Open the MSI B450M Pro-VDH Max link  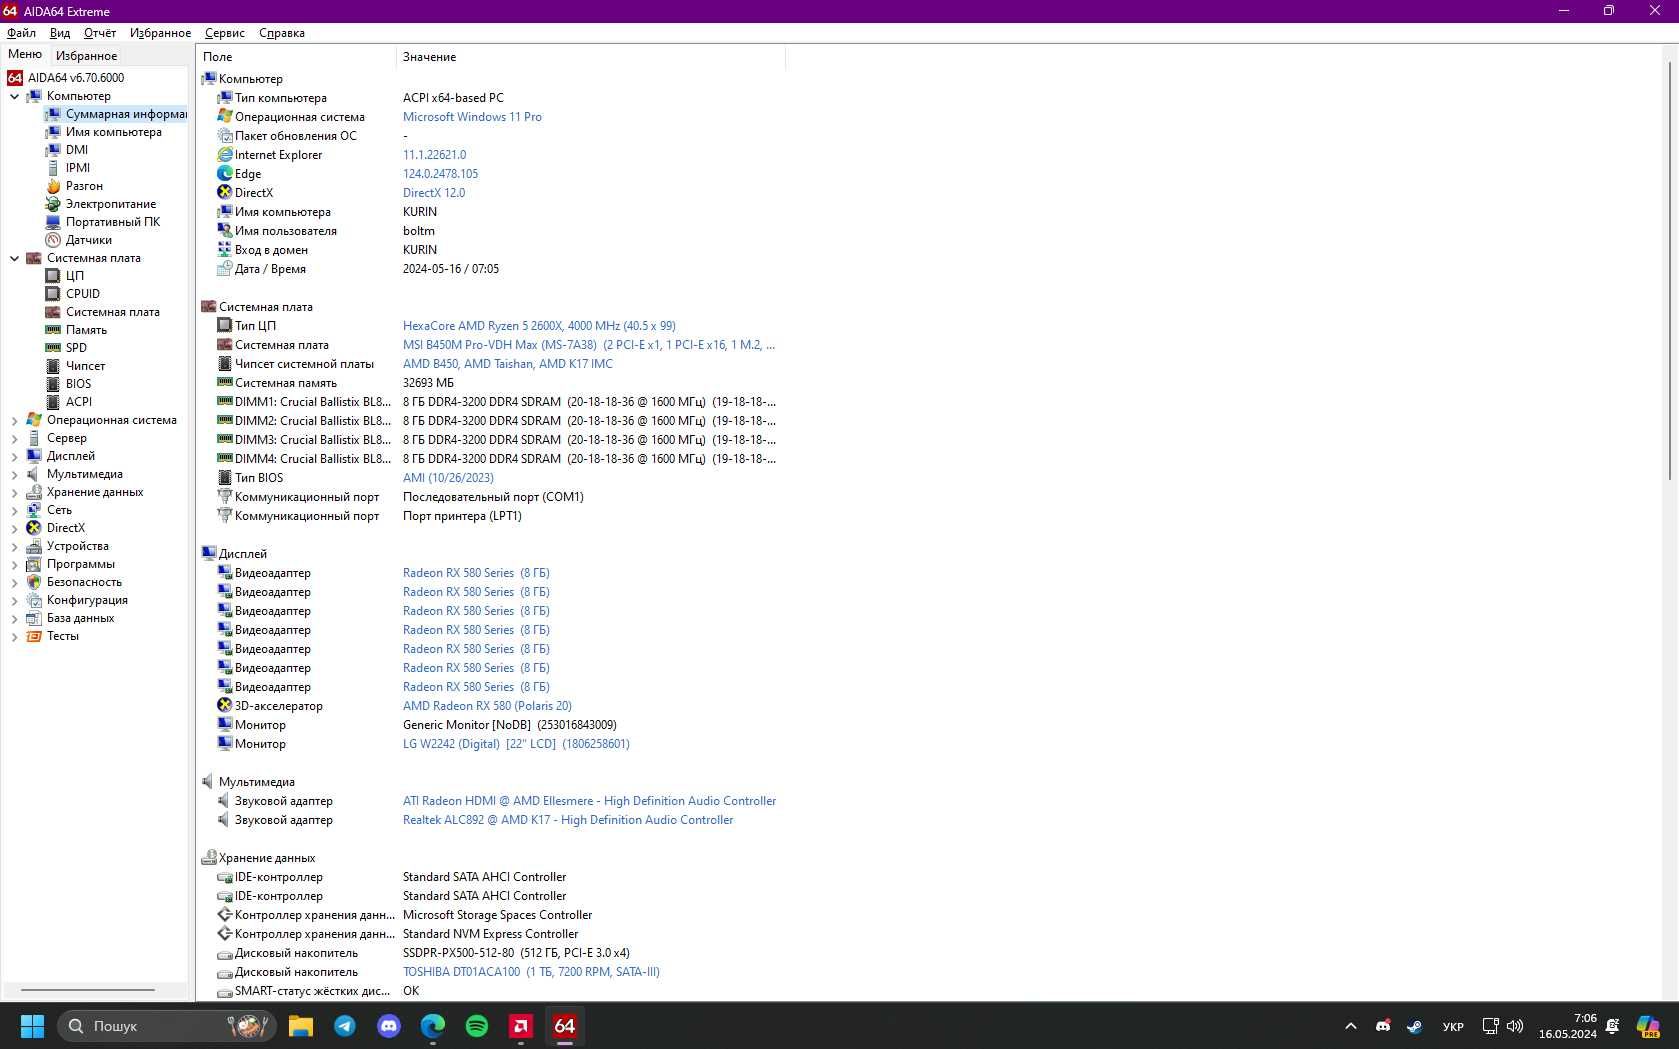588,345
